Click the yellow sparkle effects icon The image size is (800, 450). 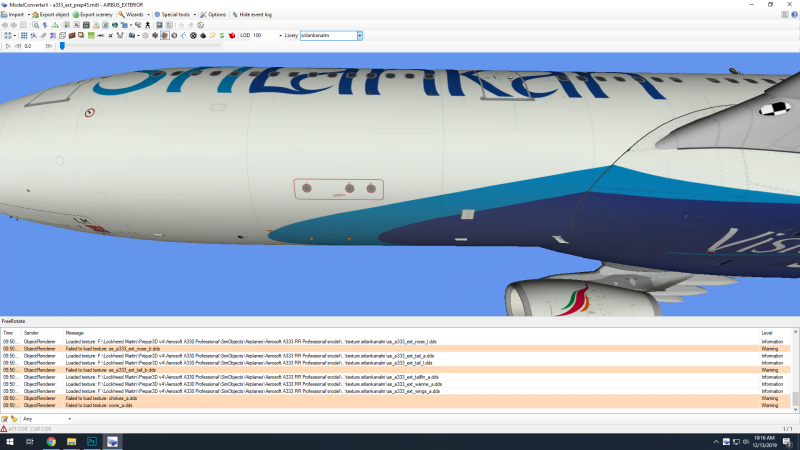pos(212,36)
